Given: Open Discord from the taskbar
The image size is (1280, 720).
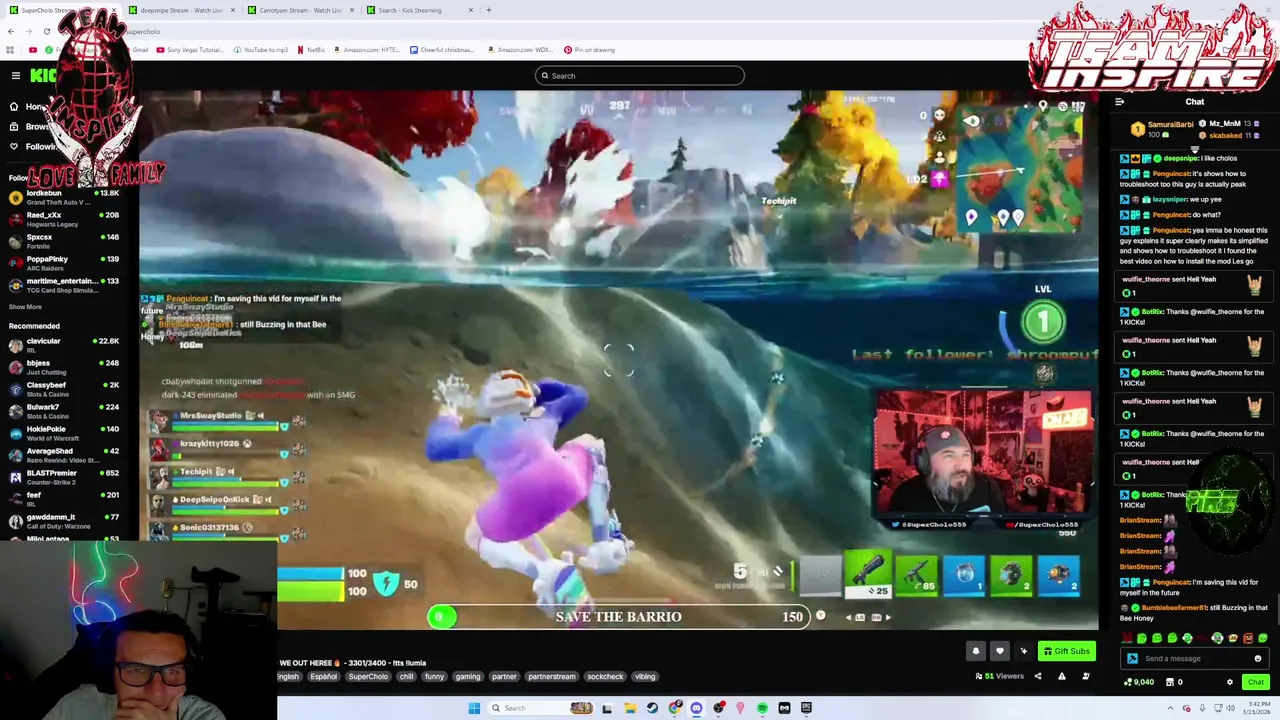Looking at the screenshot, I should [x=696, y=708].
